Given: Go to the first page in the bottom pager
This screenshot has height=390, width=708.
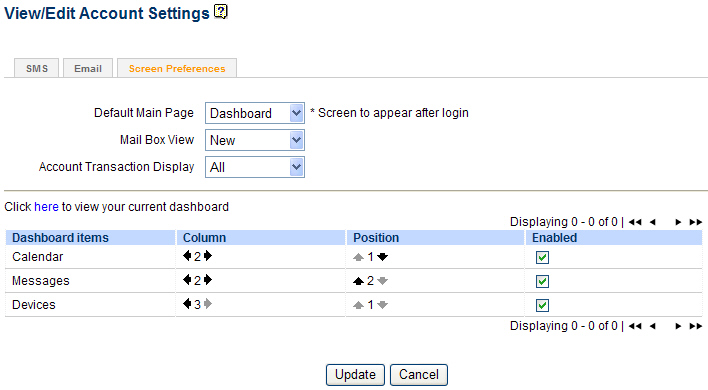Looking at the screenshot, I should tap(635, 326).
